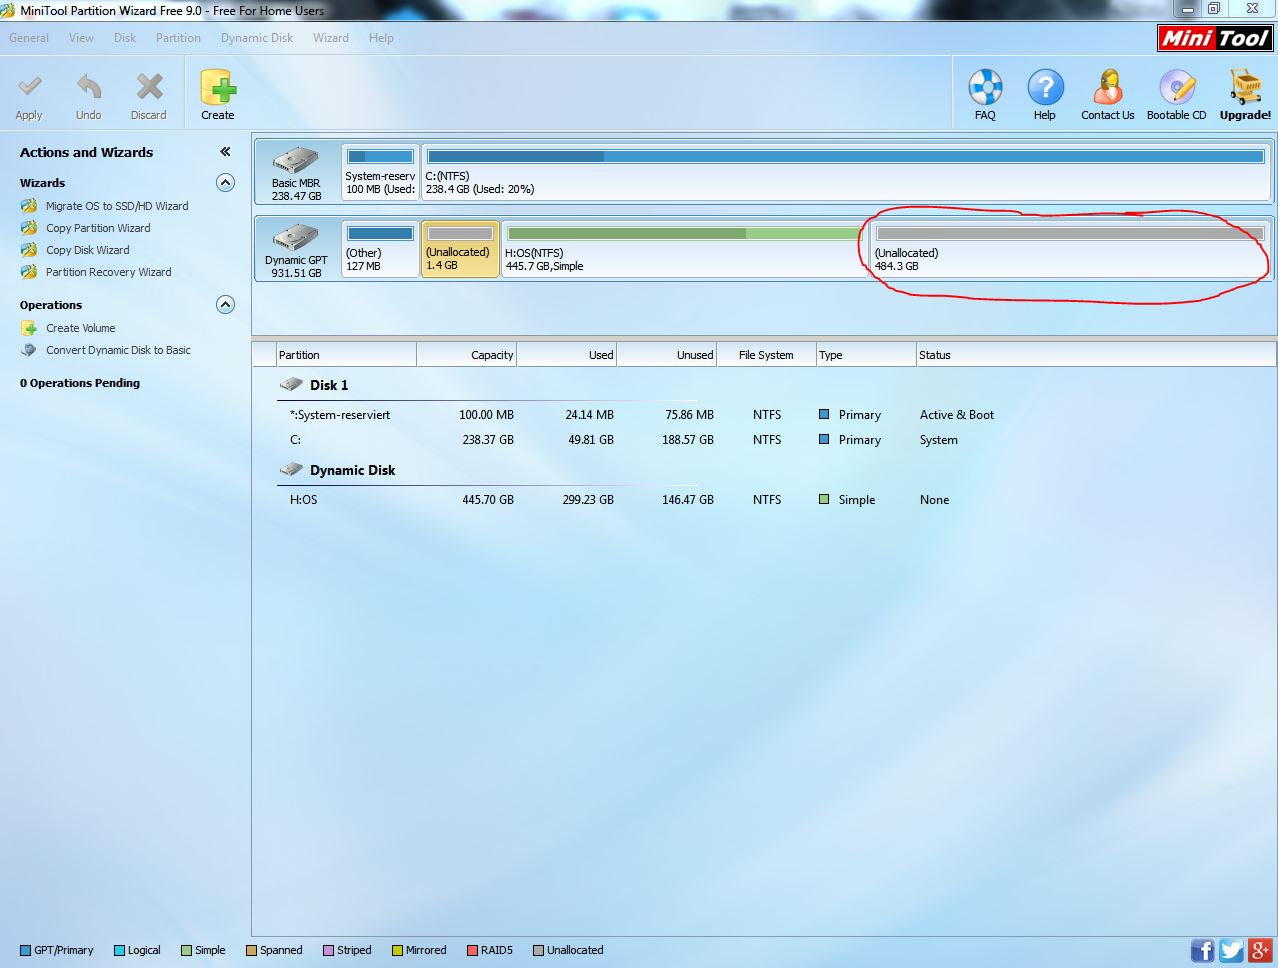Click the Partition column header
1278x968 pixels.
click(x=346, y=355)
